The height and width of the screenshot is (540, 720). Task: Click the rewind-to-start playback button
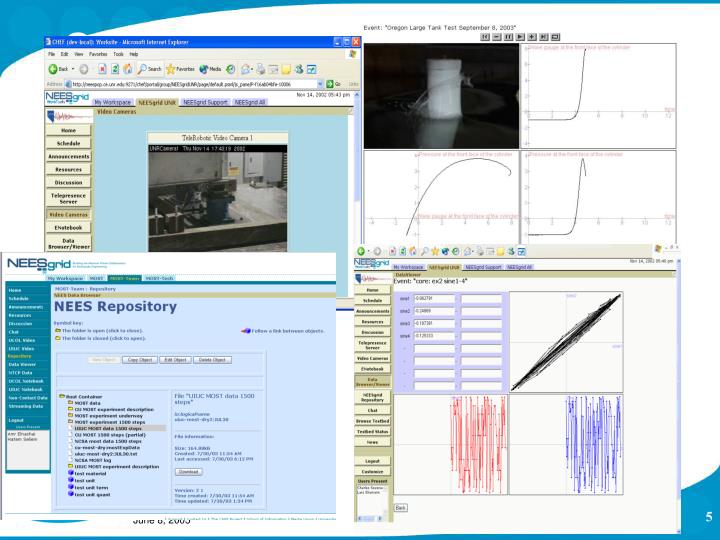coord(485,37)
